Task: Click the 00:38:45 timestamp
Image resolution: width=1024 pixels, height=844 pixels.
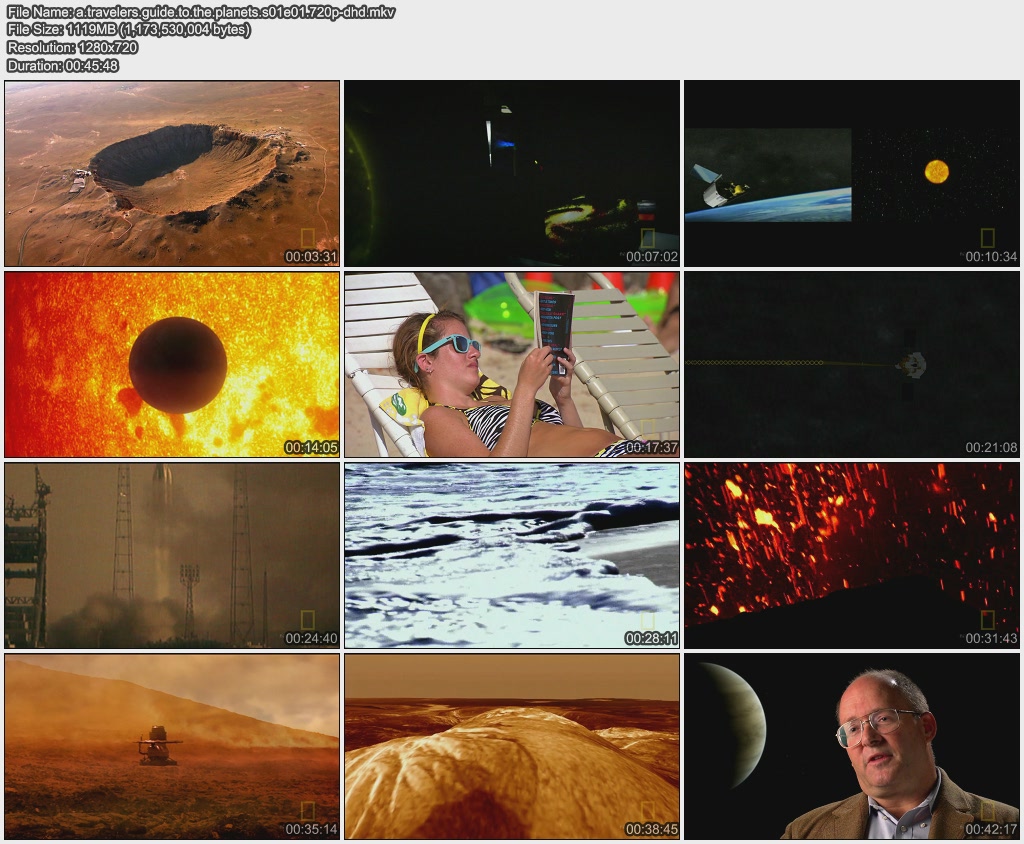Action: (x=651, y=829)
